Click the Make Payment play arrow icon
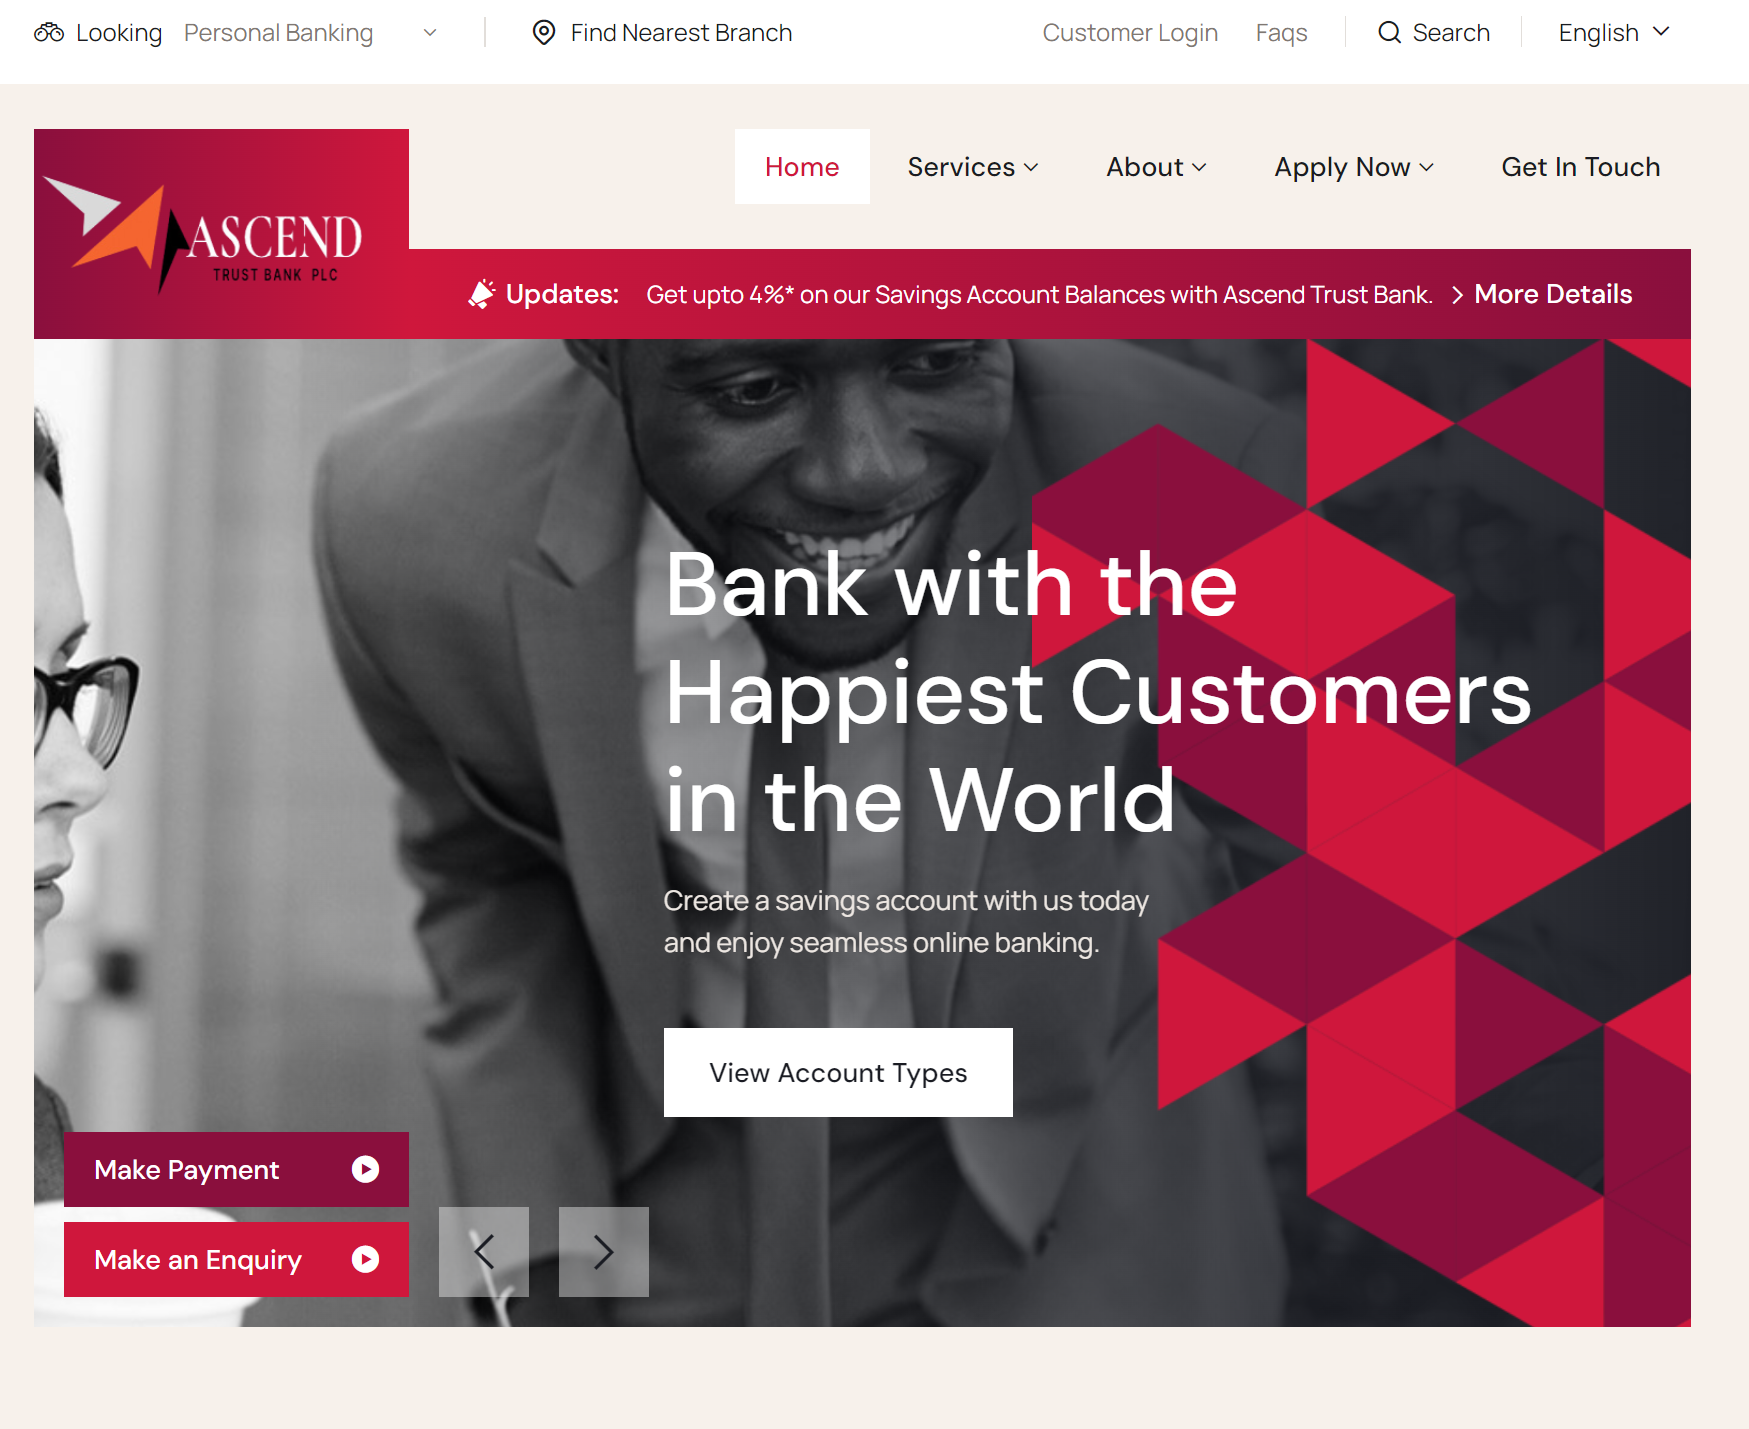The image size is (1749, 1429). [x=366, y=1169]
